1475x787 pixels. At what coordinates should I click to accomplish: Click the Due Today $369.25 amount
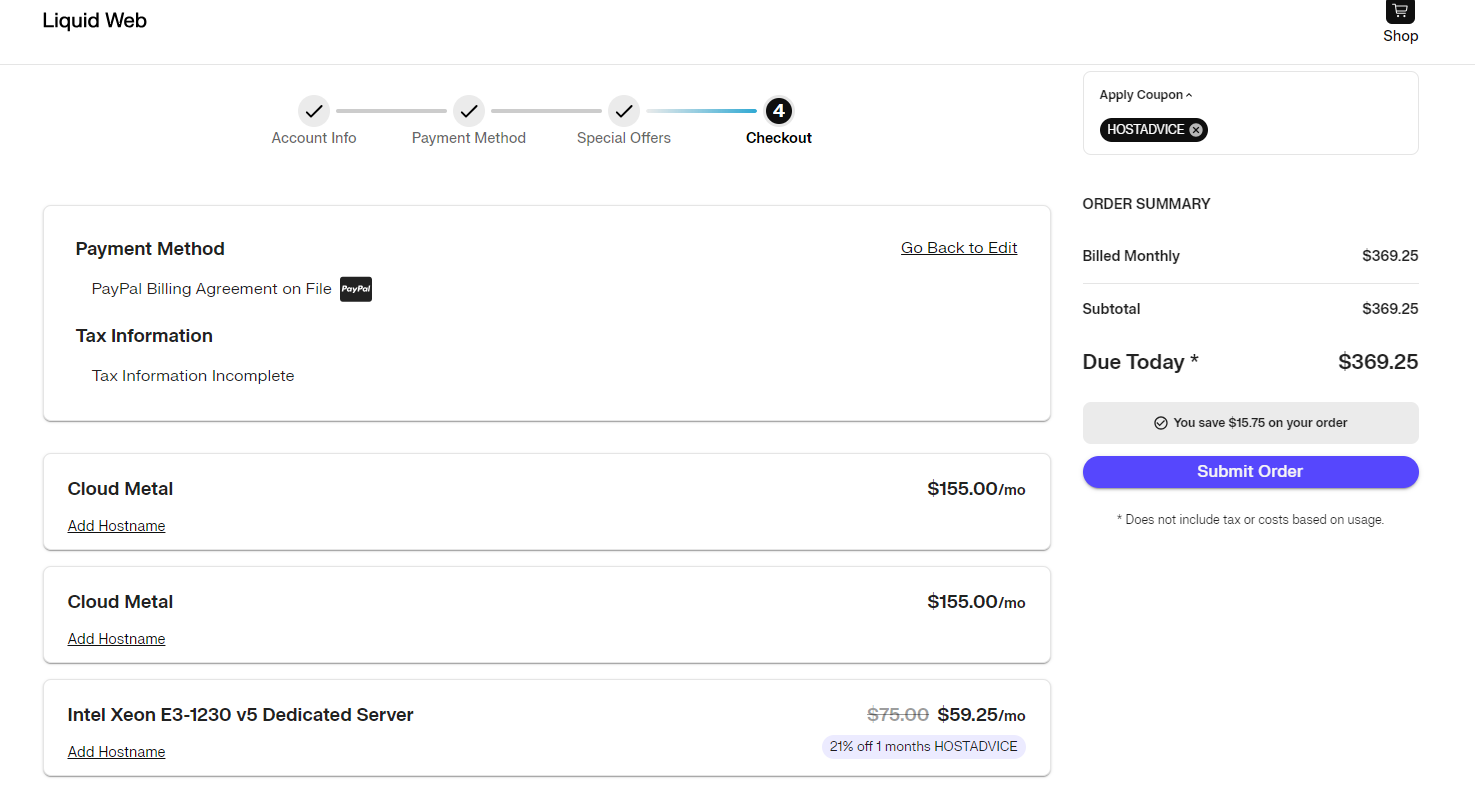1378,362
